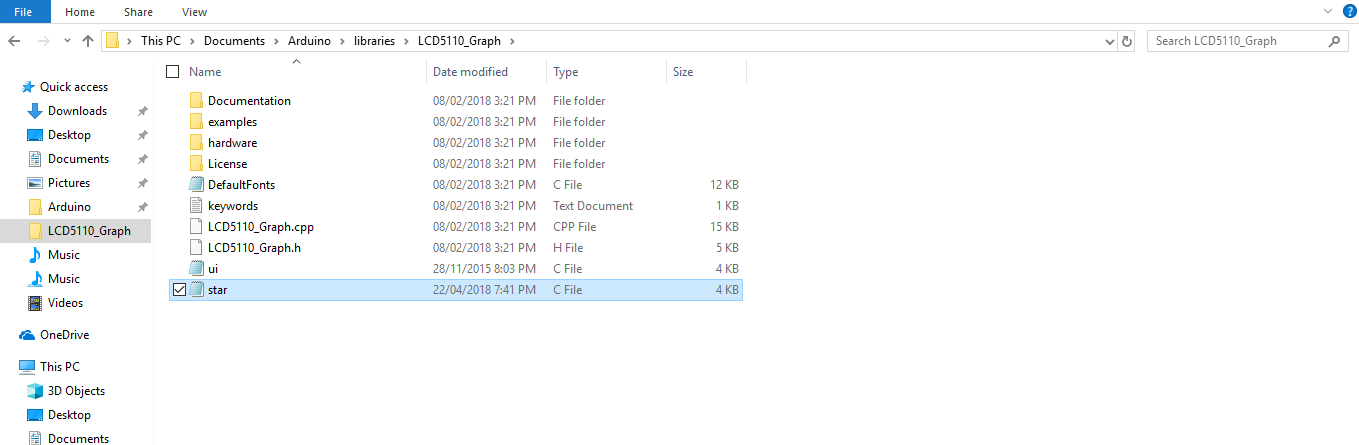
Task: Select the Documentation folder icon
Action: click(196, 100)
